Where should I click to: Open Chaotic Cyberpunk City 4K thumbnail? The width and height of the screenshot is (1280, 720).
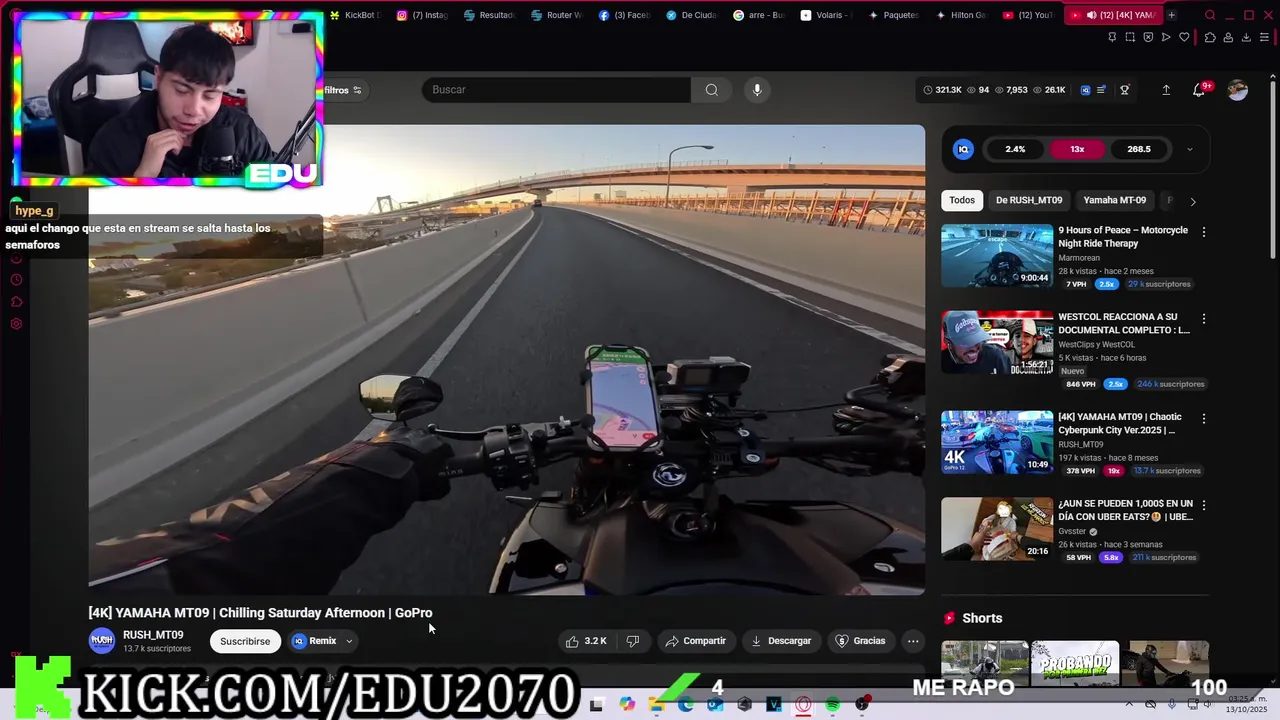(997, 442)
